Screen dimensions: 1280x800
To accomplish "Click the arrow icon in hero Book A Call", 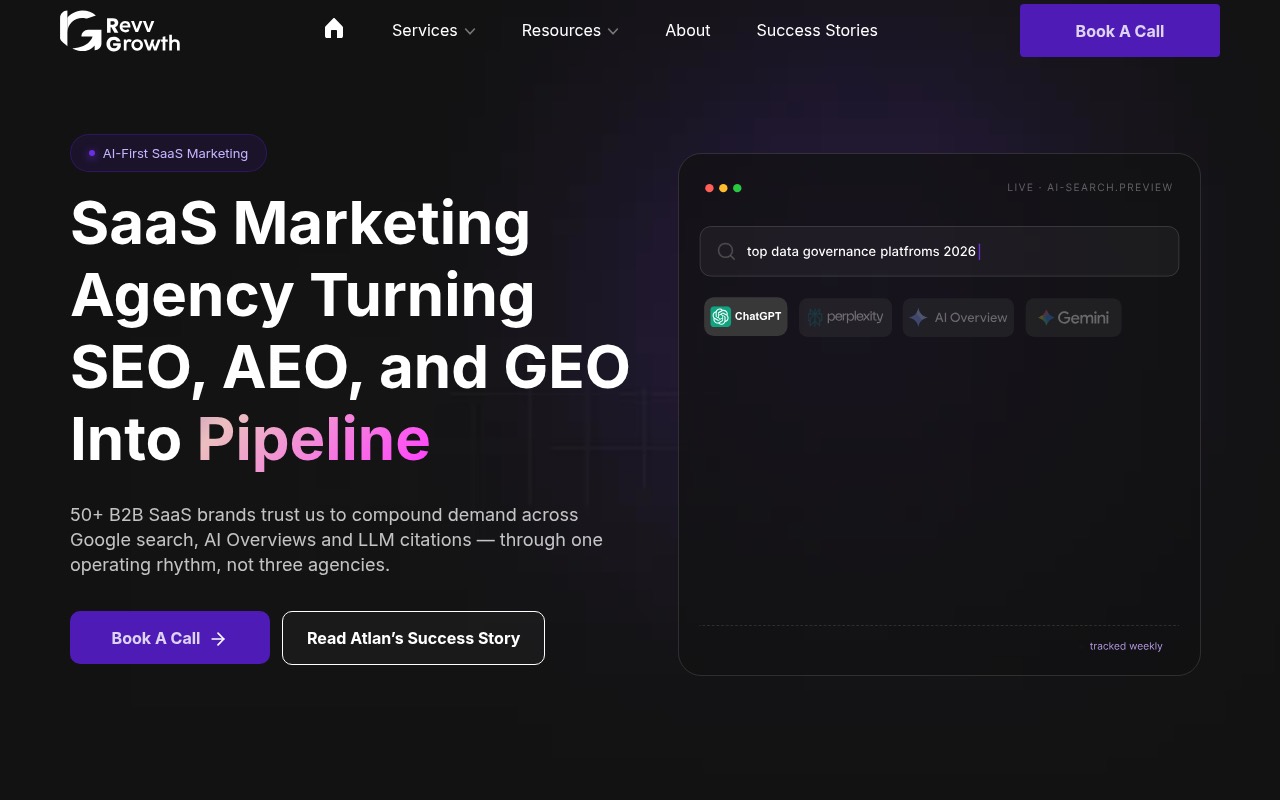I will [219, 638].
